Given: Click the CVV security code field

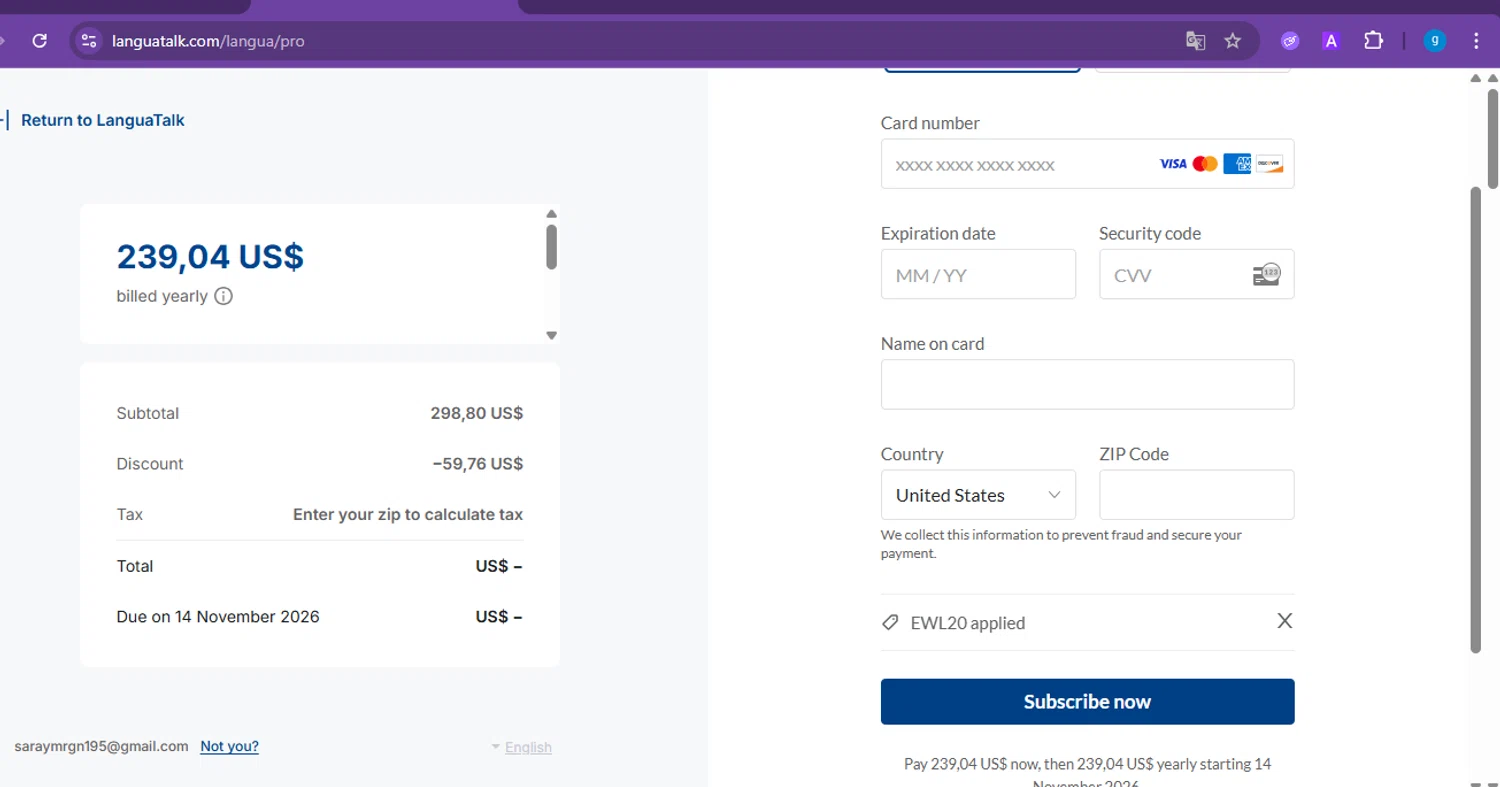Looking at the screenshot, I should pyautogui.click(x=1197, y=274).
